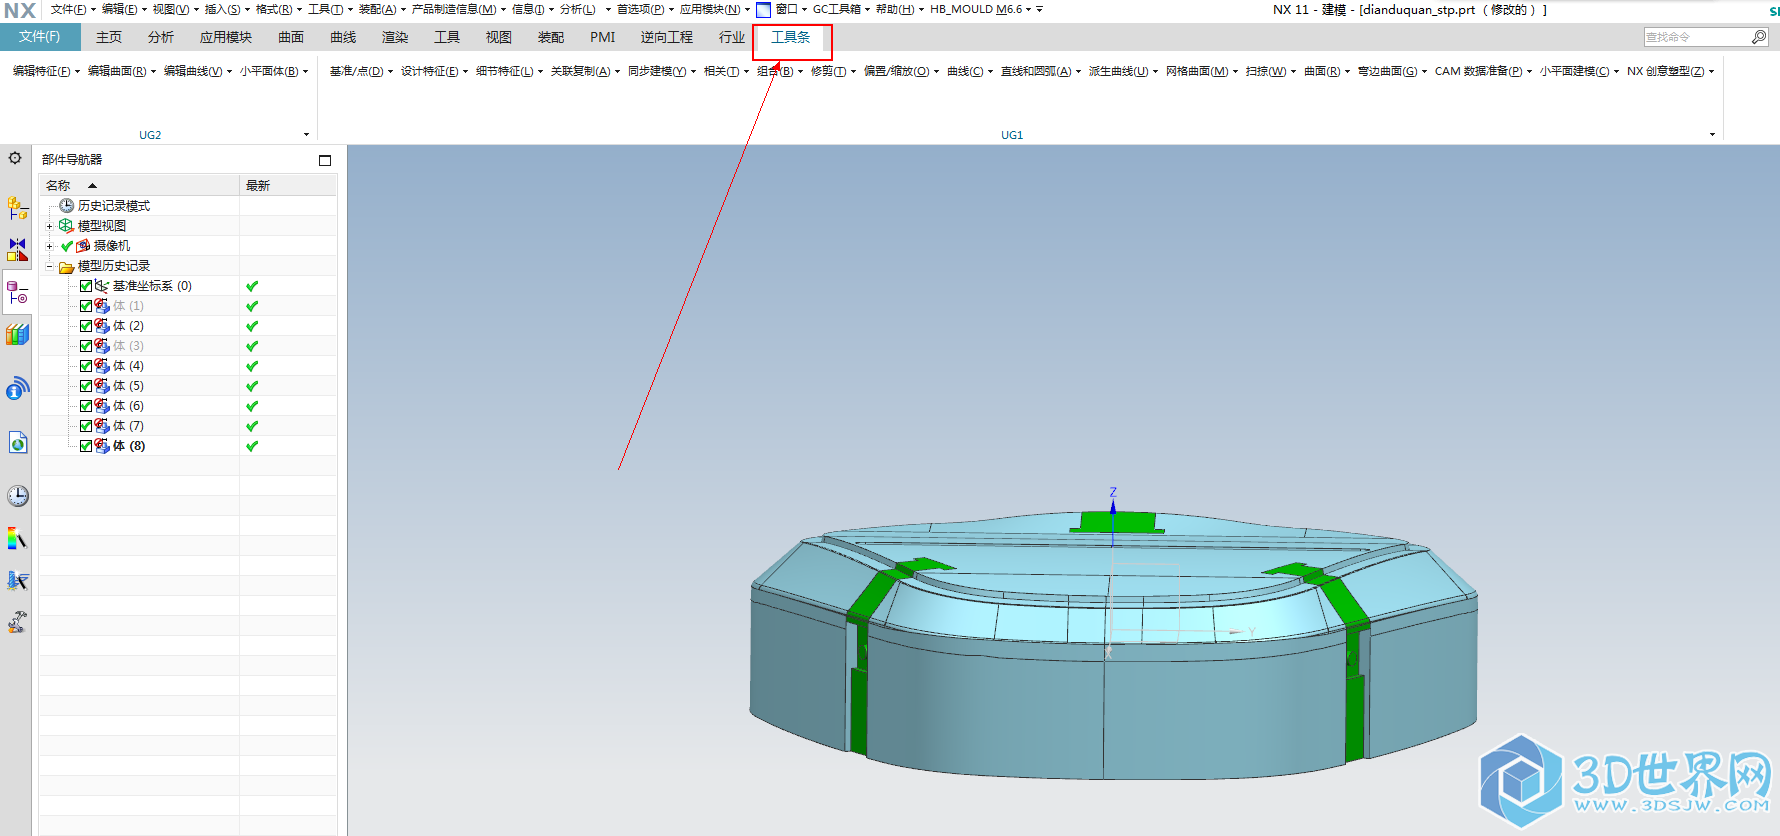
Task: Open the NX 创意塑型(Z) dropdown
Action: (x=1670, y=71)
